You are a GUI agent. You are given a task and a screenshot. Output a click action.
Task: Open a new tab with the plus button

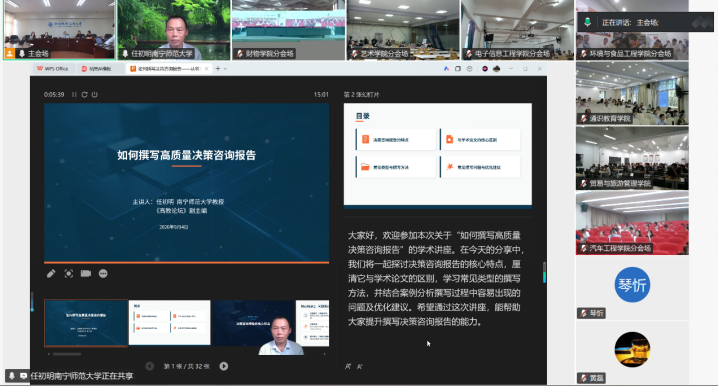(x=218, y=69)
